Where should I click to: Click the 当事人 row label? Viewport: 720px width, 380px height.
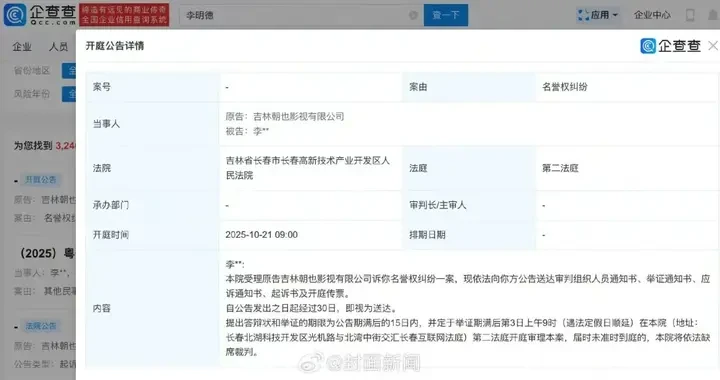click(106, 124)
